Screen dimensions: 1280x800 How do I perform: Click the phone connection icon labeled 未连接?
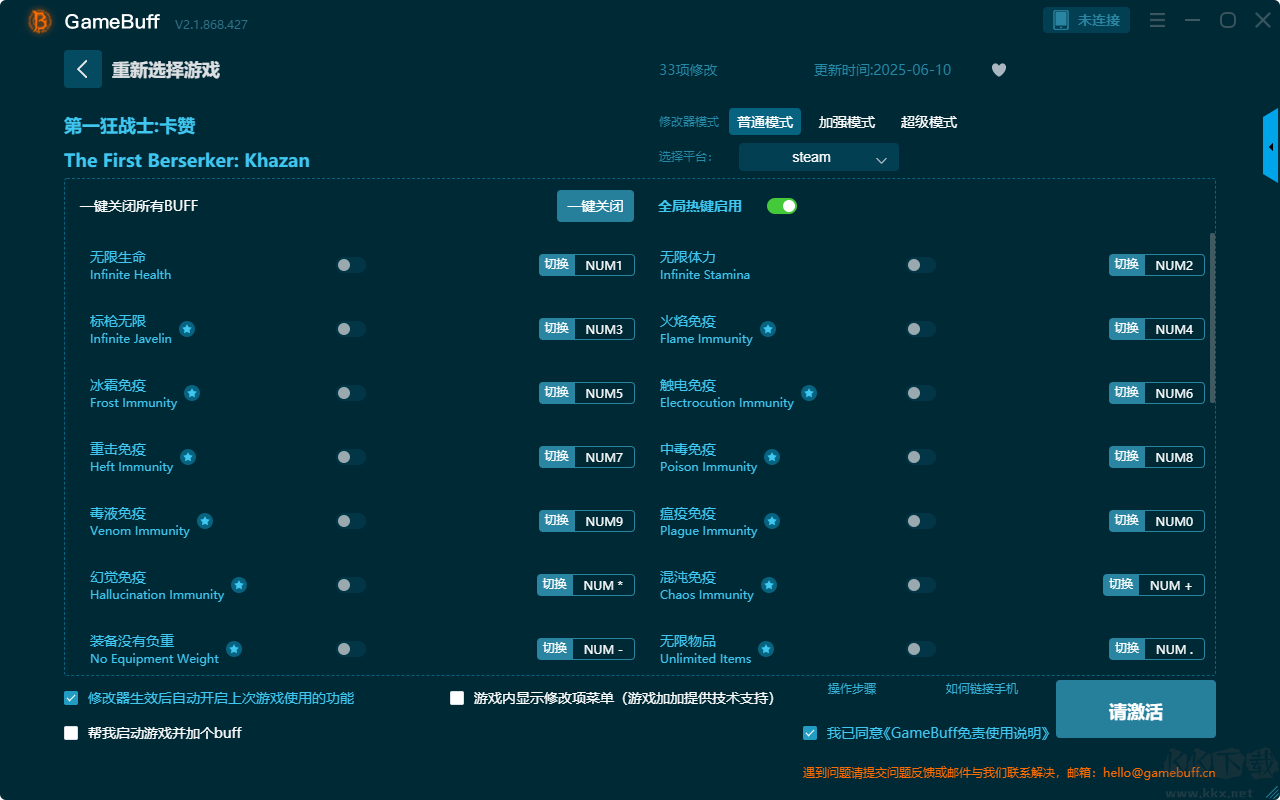click(1087, 20)
